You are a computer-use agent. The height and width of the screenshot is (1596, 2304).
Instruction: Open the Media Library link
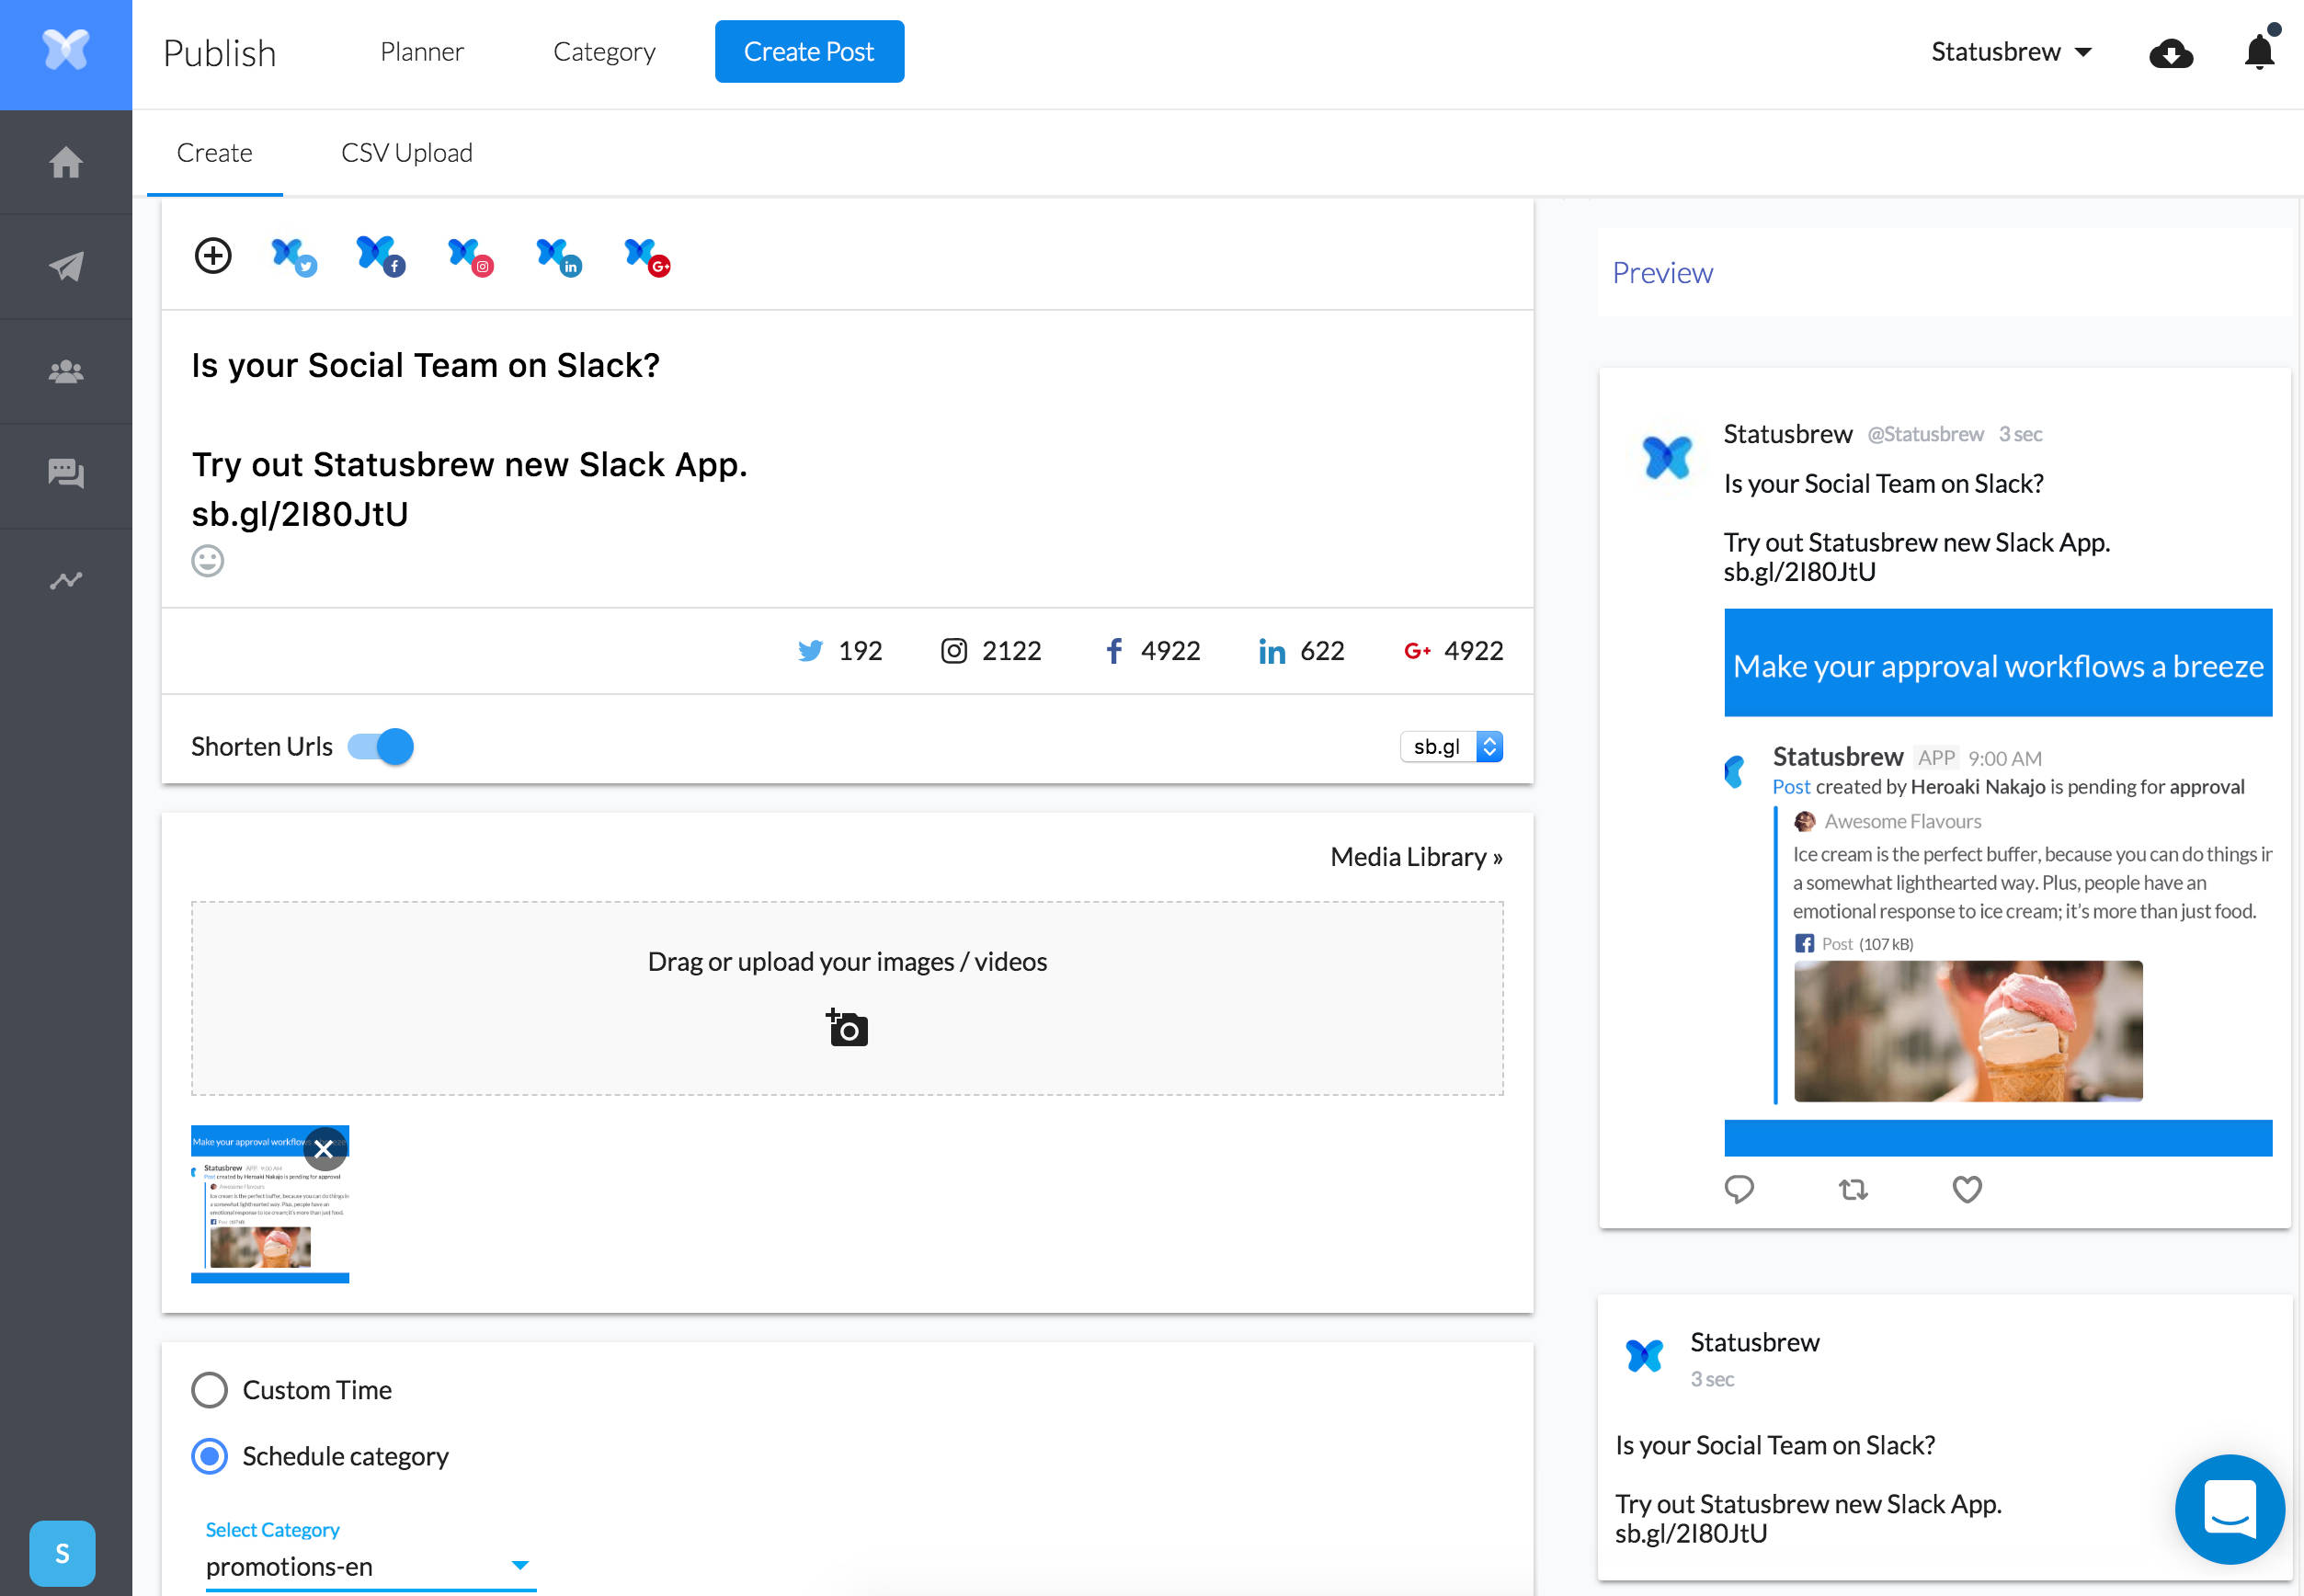pos(1414,856)
